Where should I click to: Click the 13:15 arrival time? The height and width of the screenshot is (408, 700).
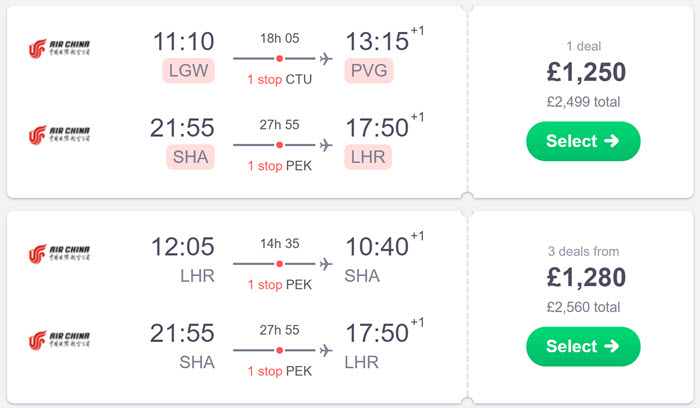point(377,42)
